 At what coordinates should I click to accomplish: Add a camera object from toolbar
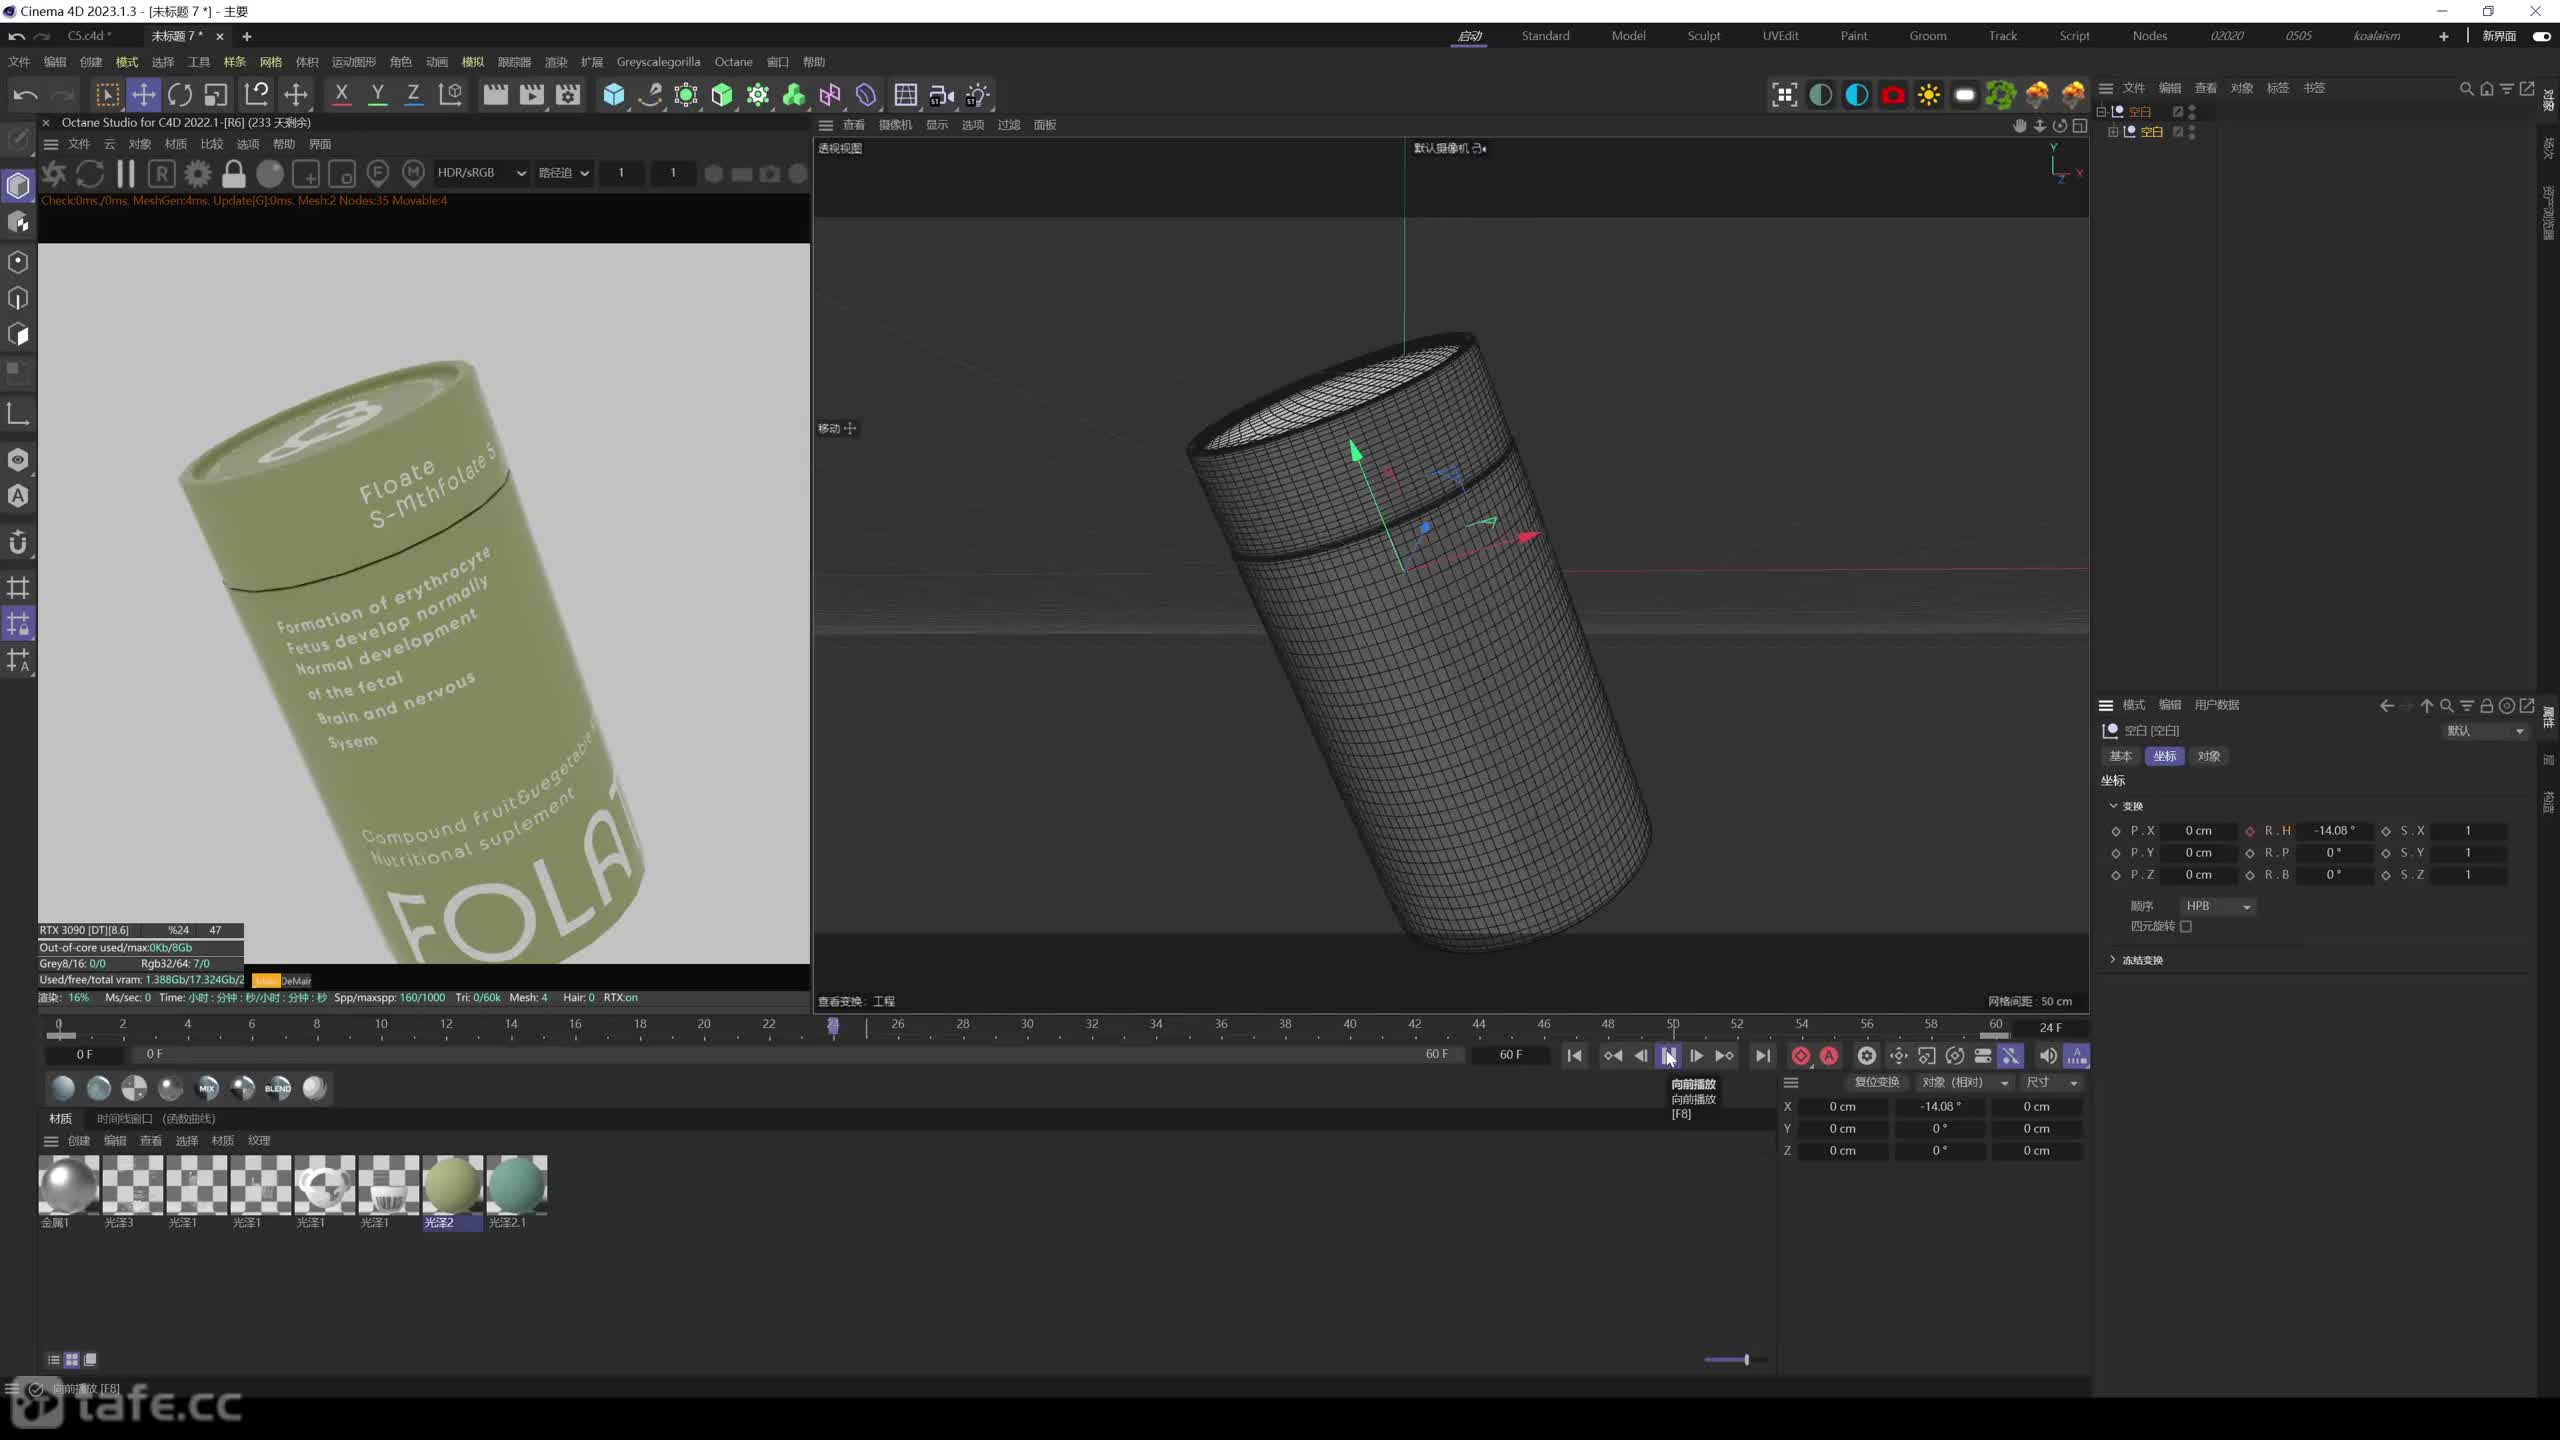click(941, 95)
